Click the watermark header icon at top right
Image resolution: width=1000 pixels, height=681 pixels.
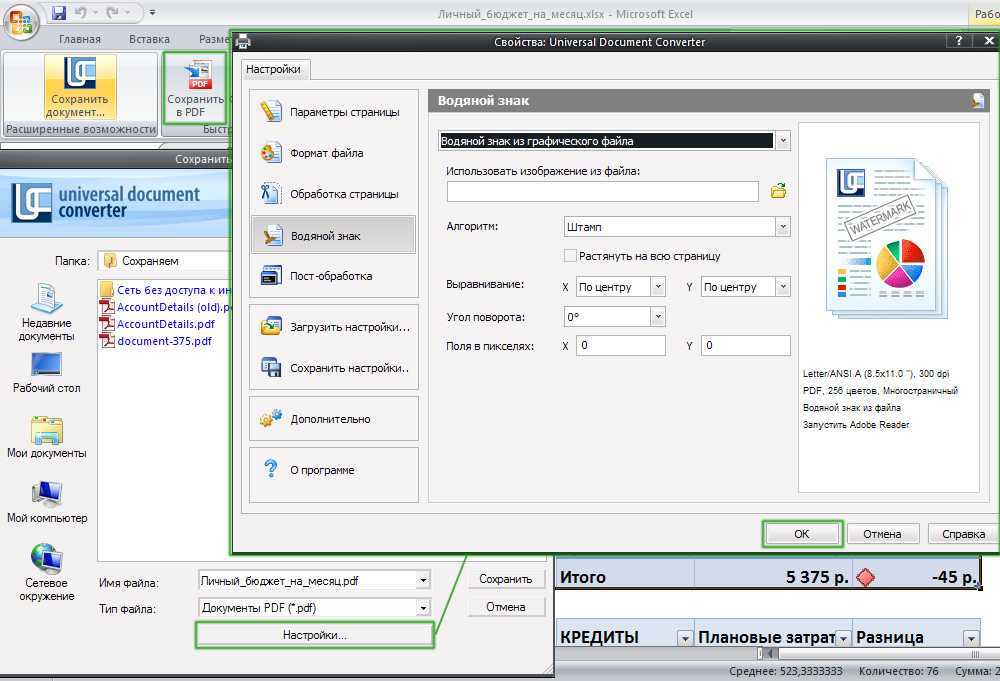point(978,100)
